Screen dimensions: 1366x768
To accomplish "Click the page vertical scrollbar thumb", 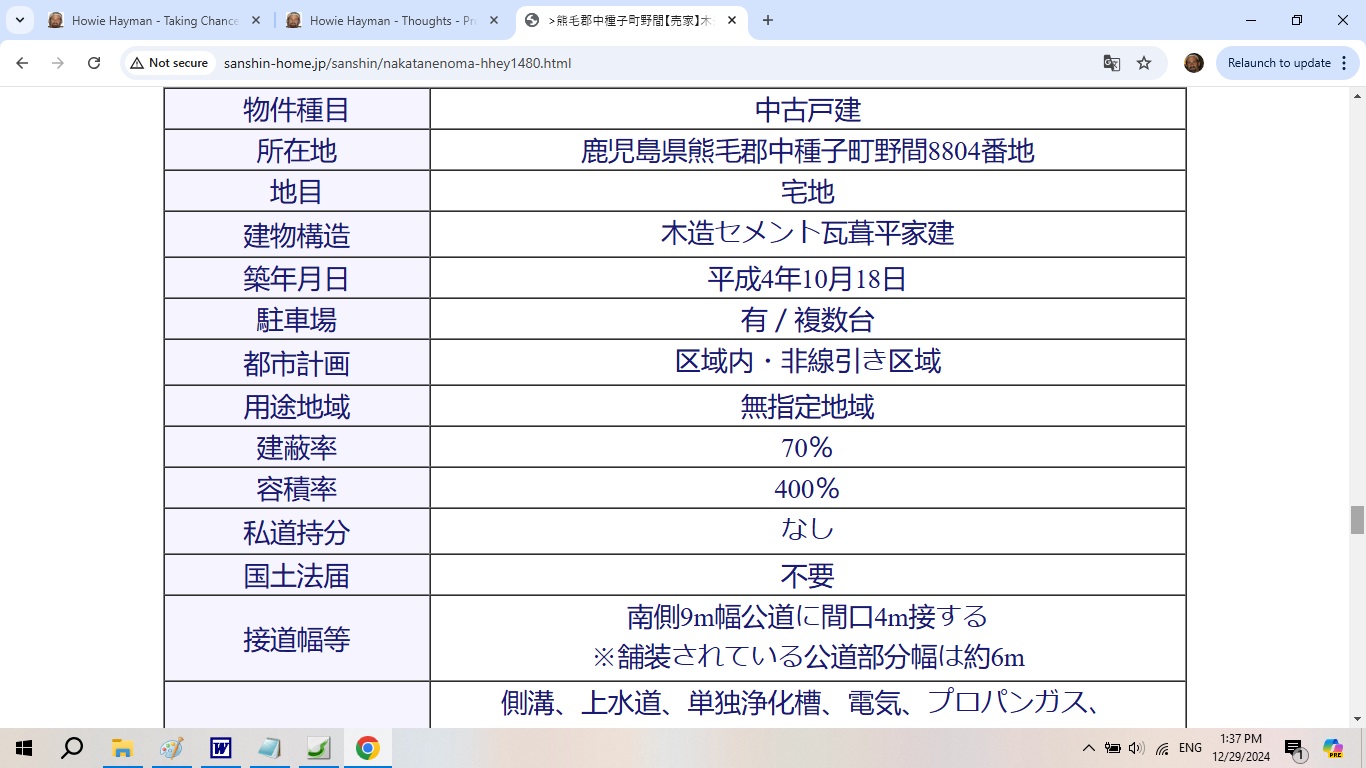I will 1357,520.
